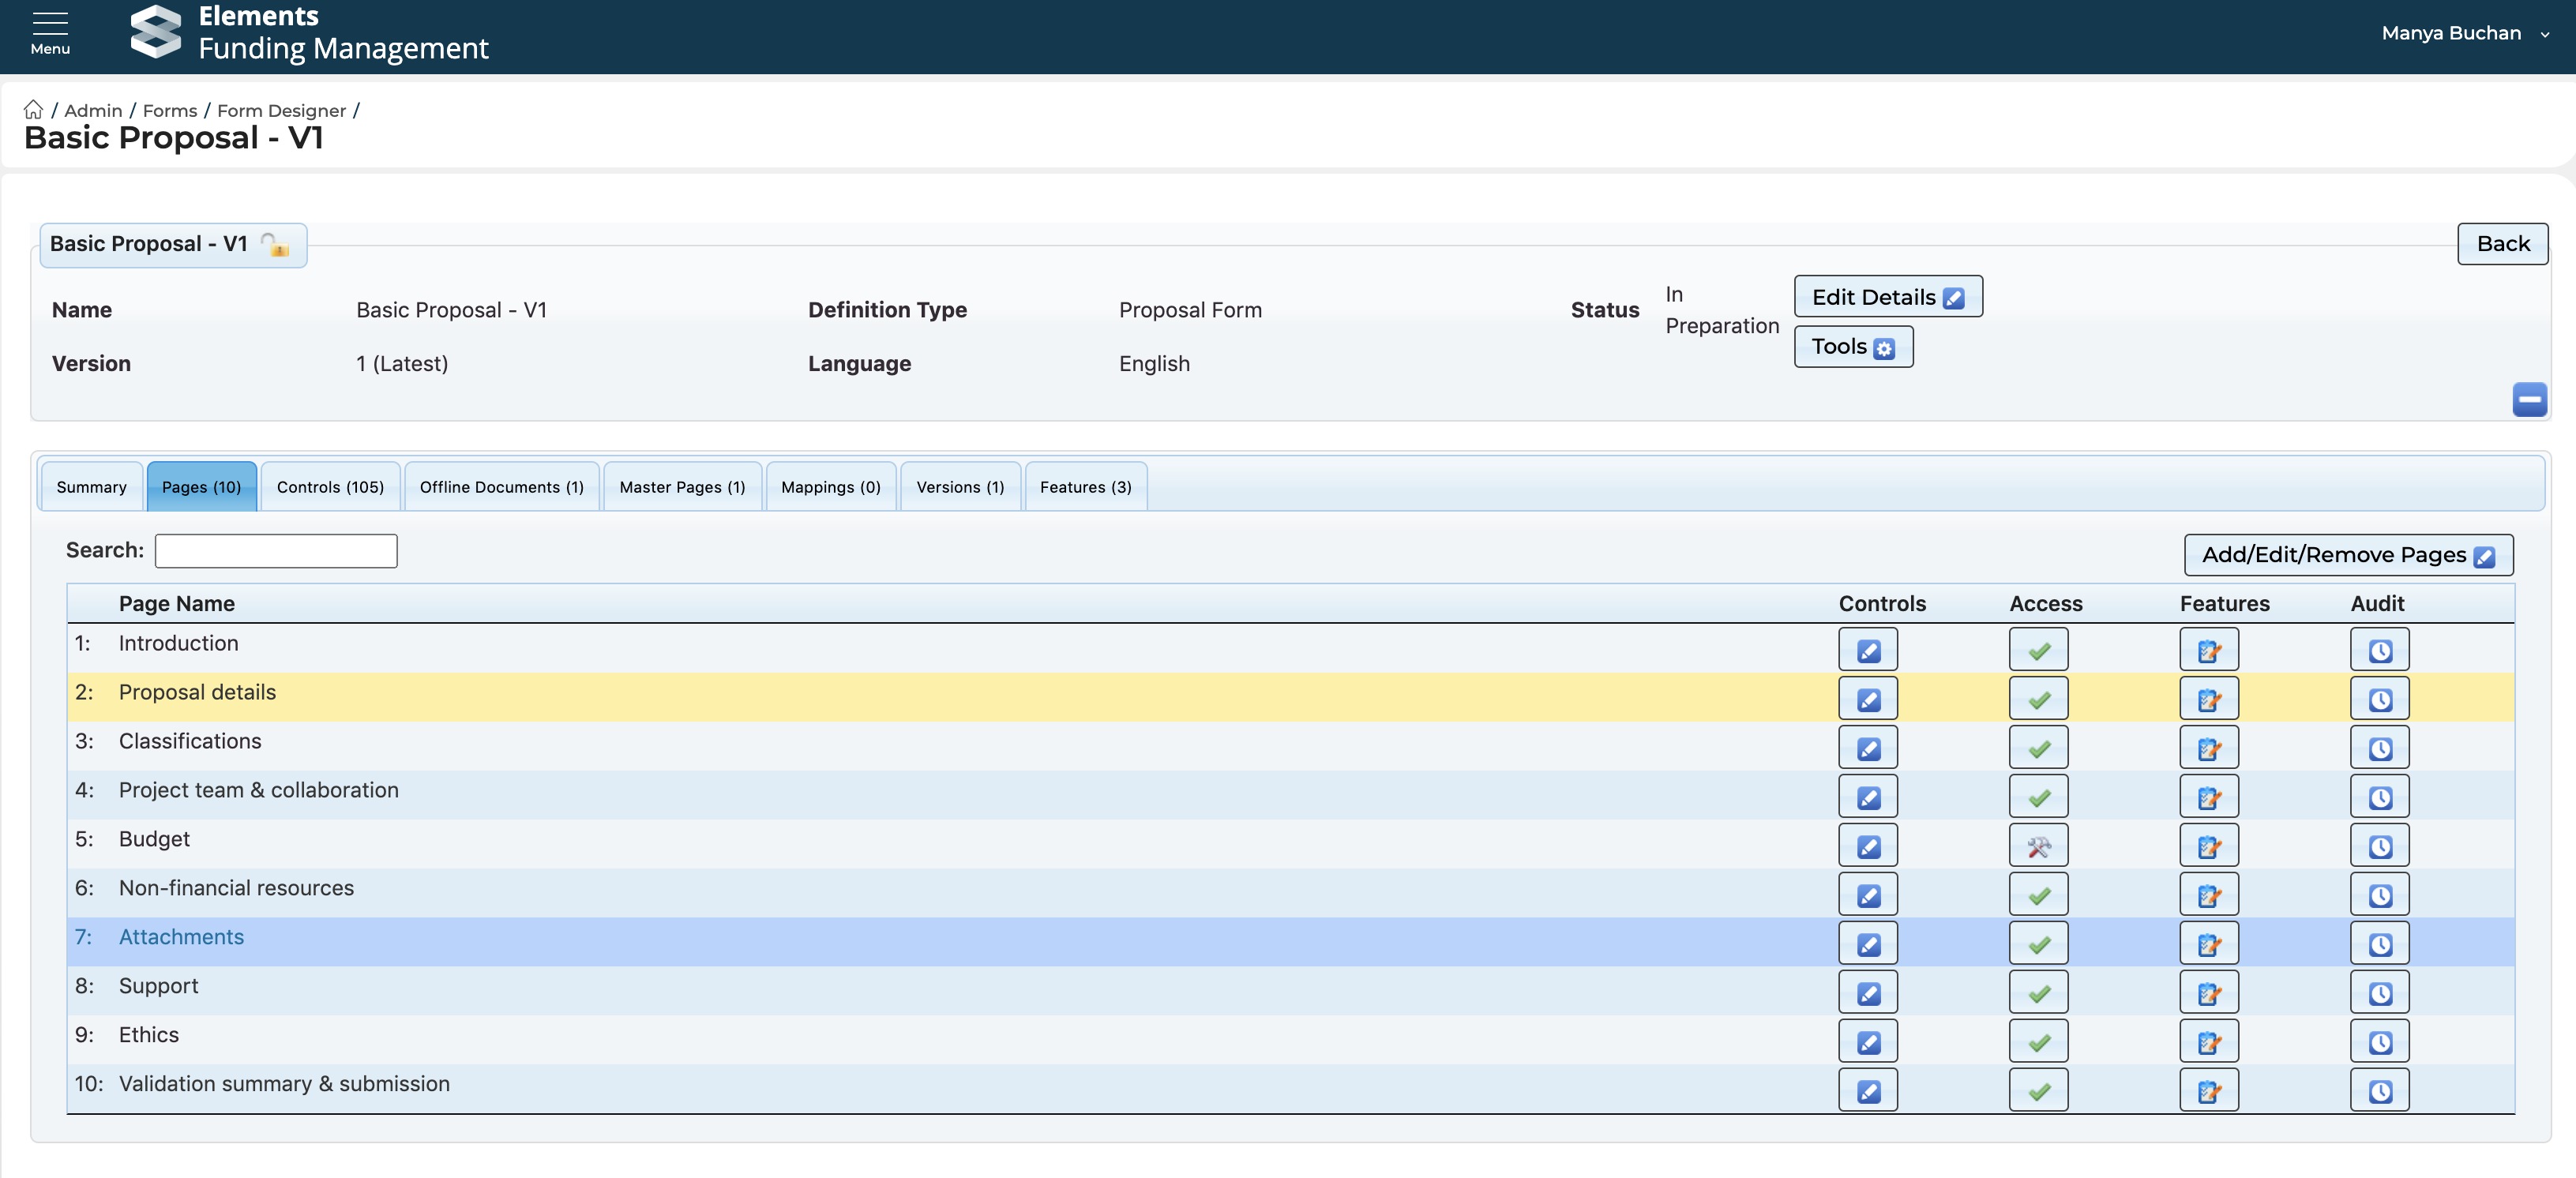Open Manya Buchan user dropdown
The image size is (2576, 1178).
pyautogui.click(x=2464, y=33)
